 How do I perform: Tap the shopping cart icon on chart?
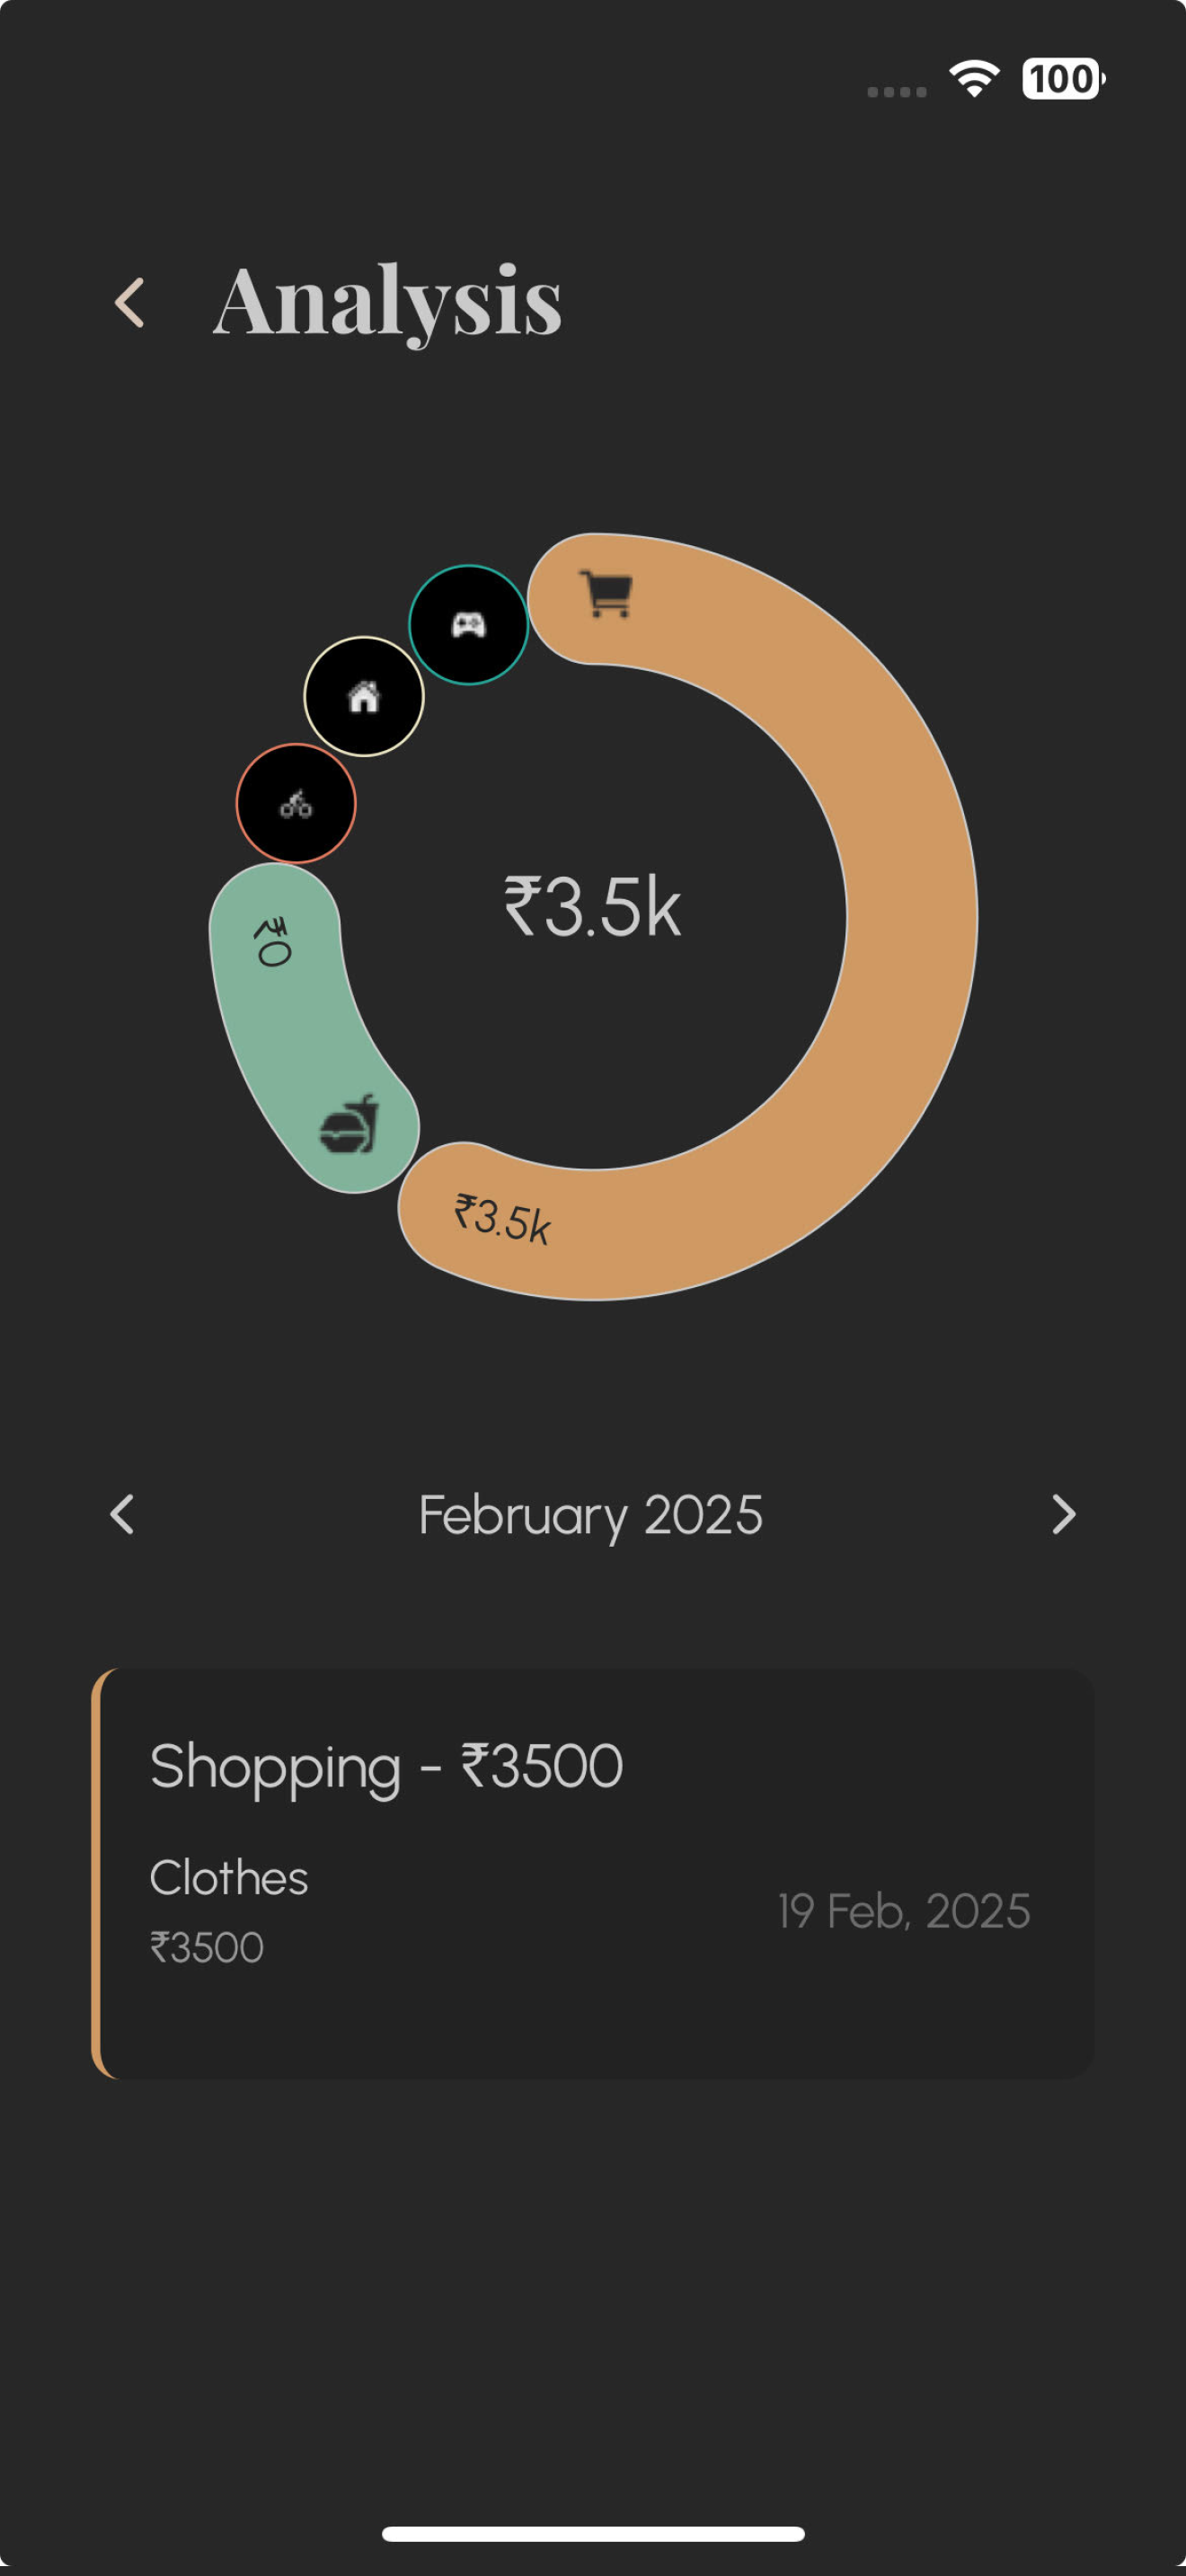click(x=606, y=594)
